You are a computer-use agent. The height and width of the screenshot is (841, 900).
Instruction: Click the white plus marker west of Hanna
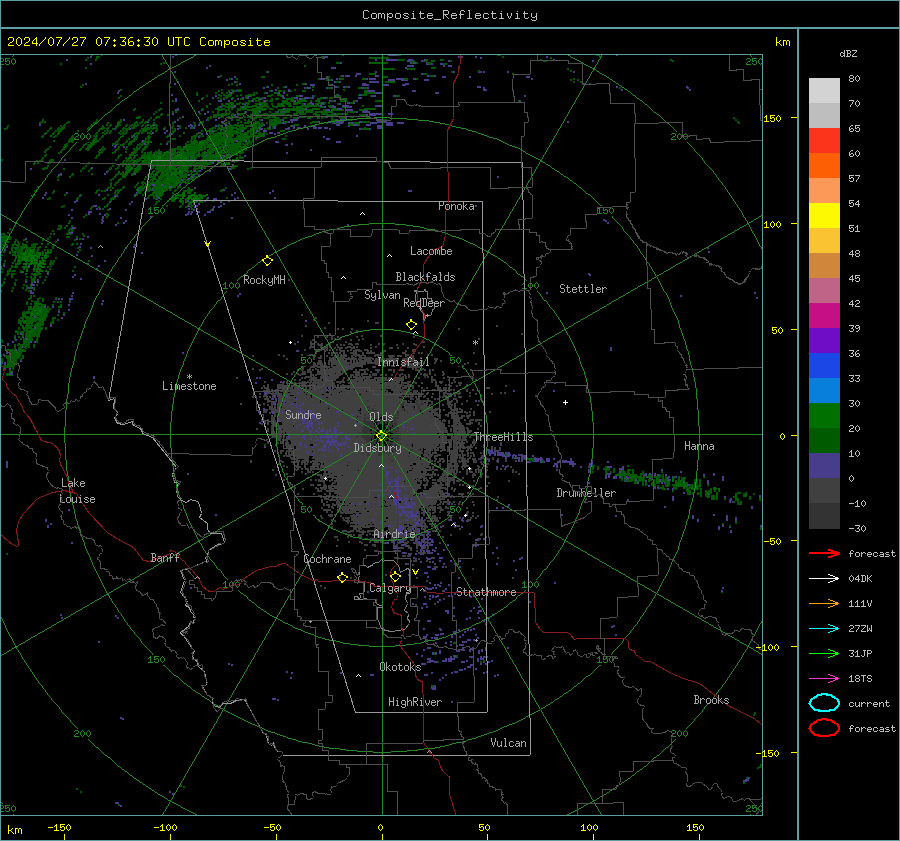coord(565,402)
